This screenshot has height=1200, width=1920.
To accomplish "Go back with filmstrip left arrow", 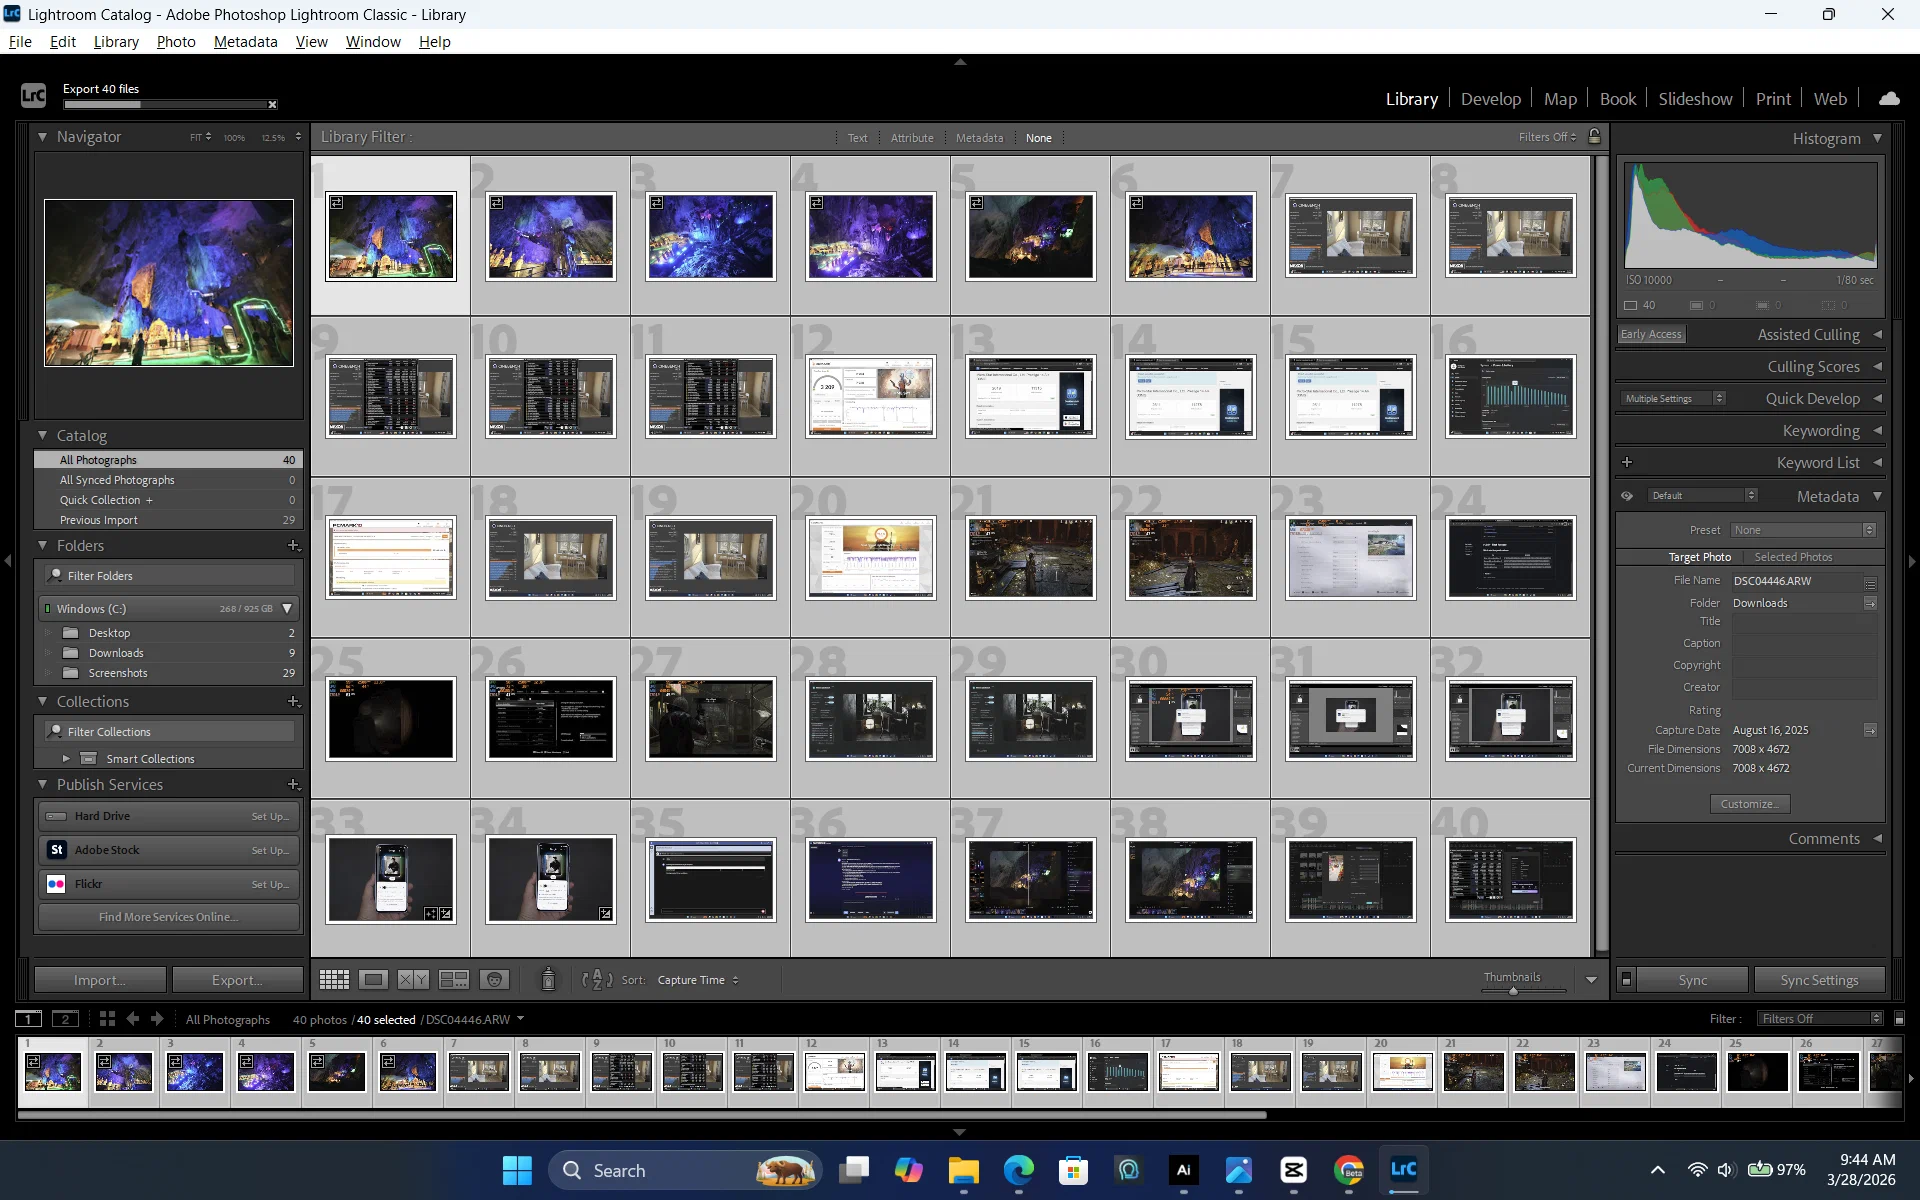I will pos(132,1019).
